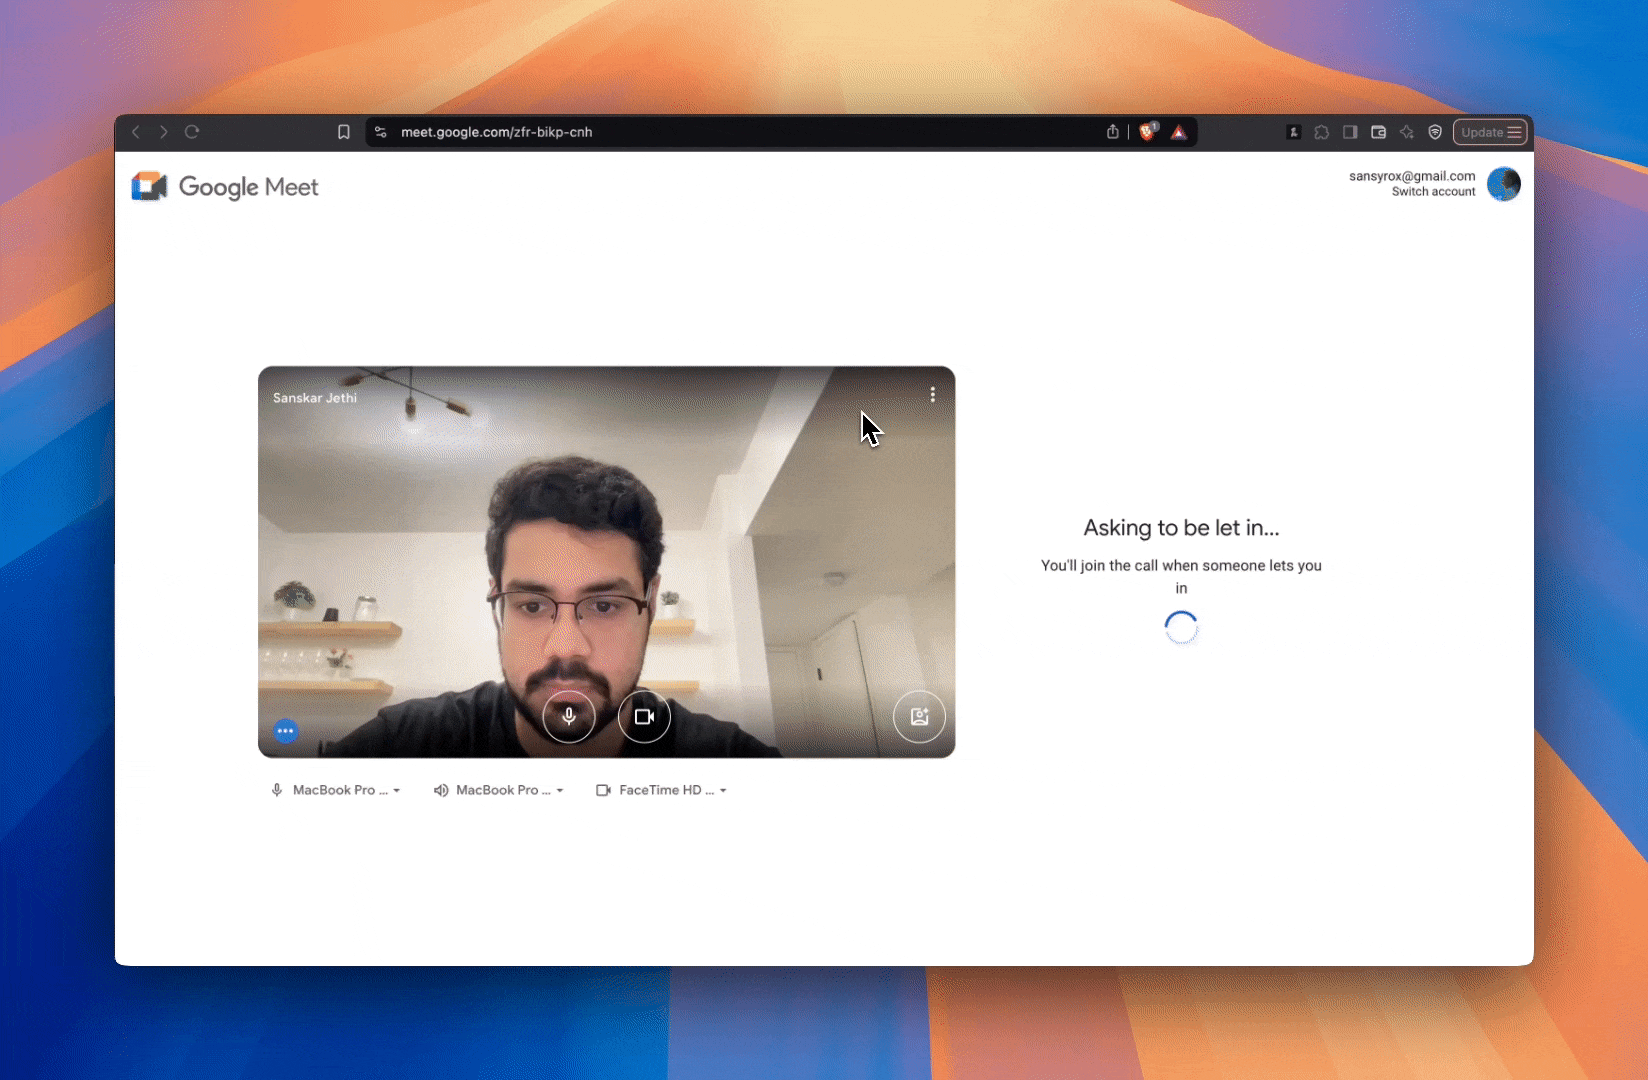Open the FaceTime HD camera dropdown
The width and height of the screenshot is (1648, 1080).
pos(661,790)
